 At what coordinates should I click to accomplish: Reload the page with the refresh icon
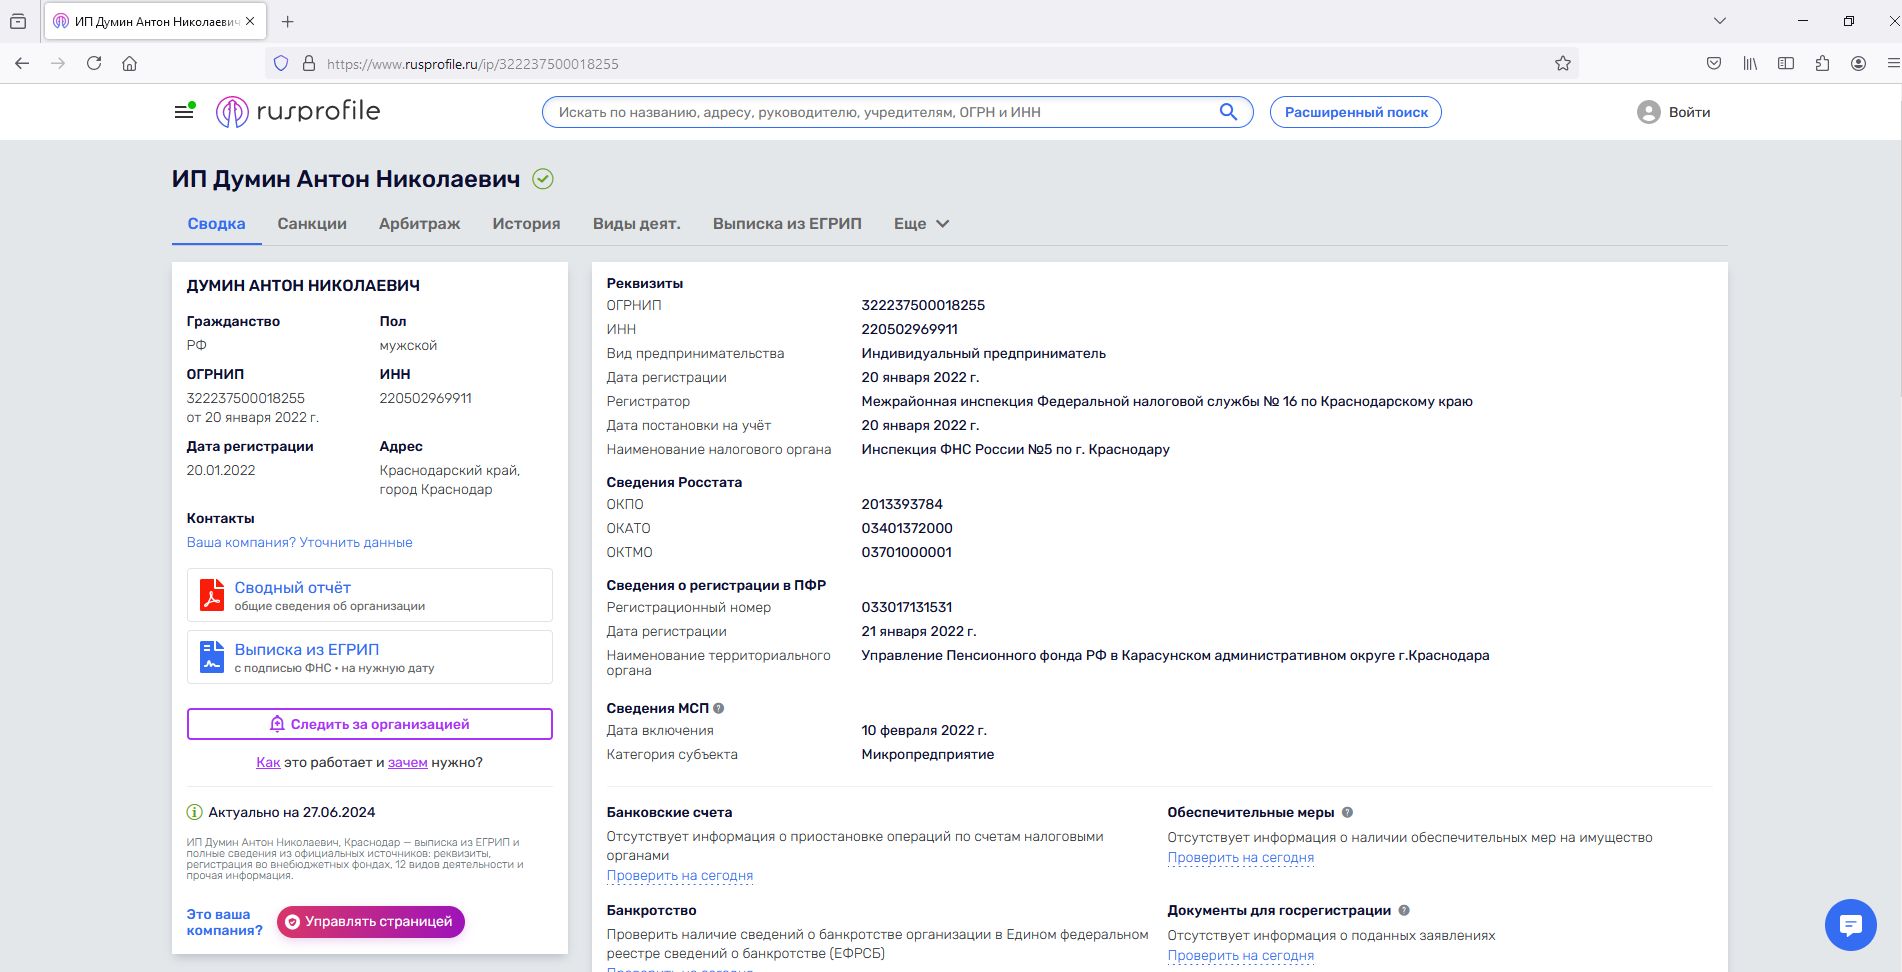click(94, 63)
